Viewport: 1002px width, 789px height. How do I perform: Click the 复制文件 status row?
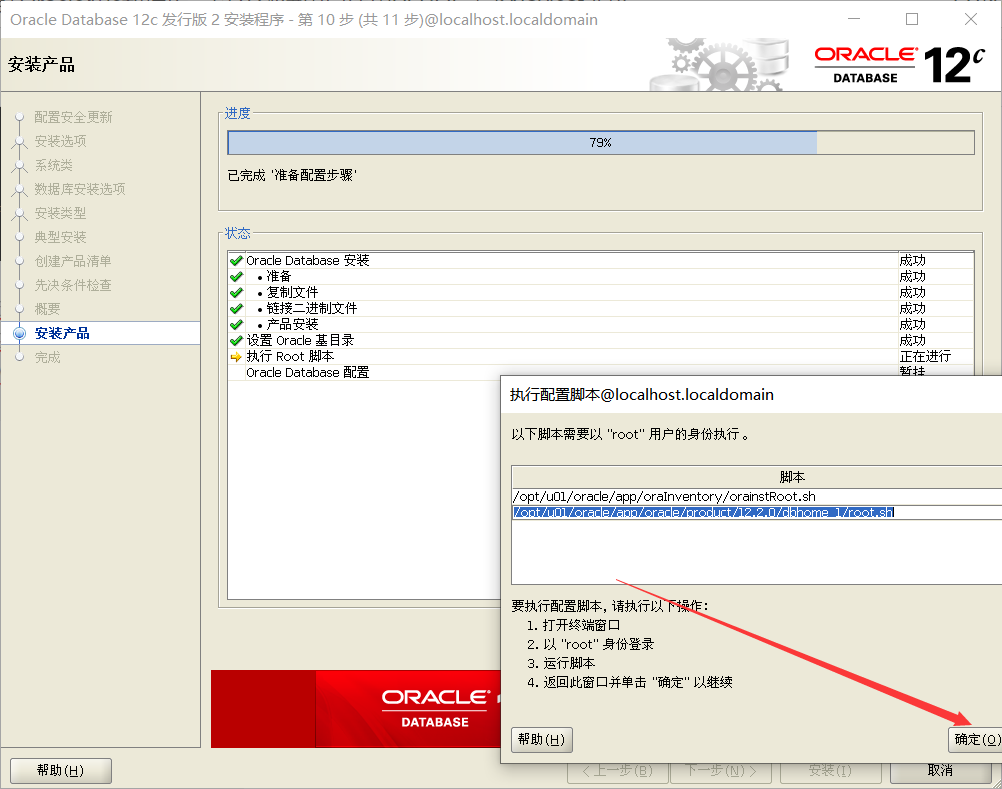coord(601,293)
